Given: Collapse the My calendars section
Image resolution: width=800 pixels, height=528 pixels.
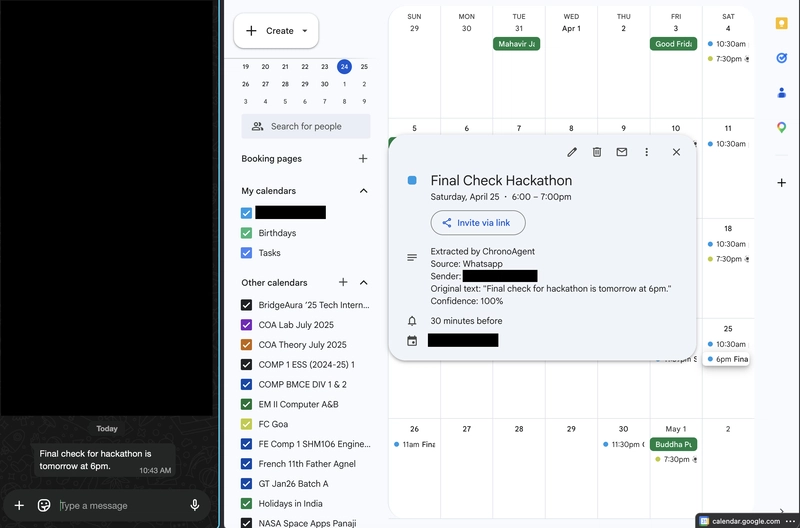Looking at the screenshot, I should click(x=363, y=191).
